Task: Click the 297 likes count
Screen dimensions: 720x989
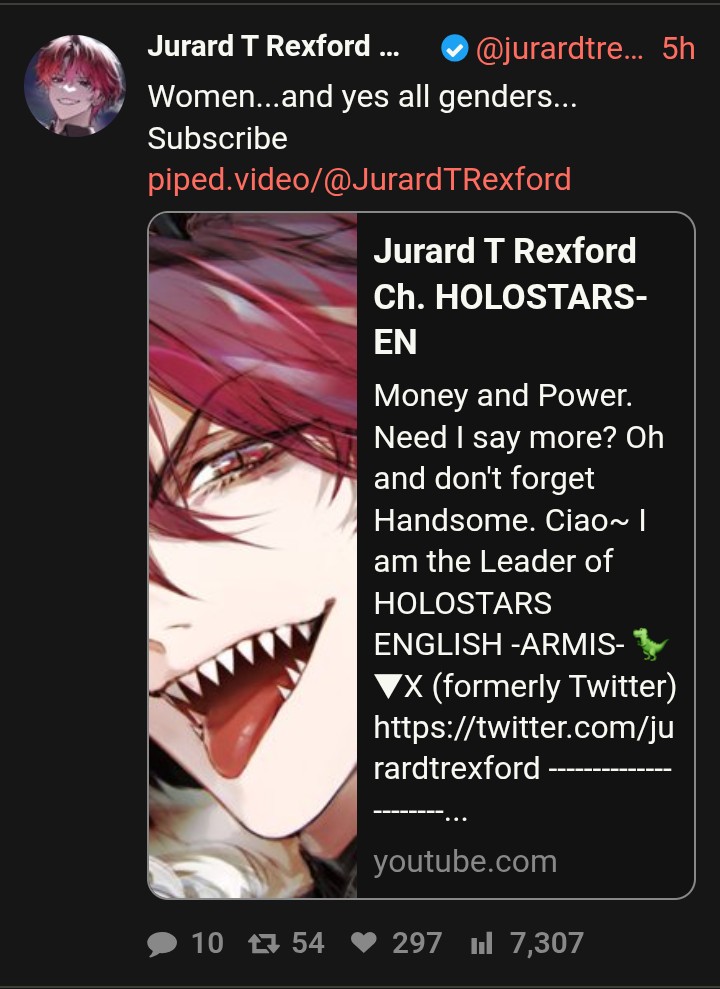Action: pos(417,944)
